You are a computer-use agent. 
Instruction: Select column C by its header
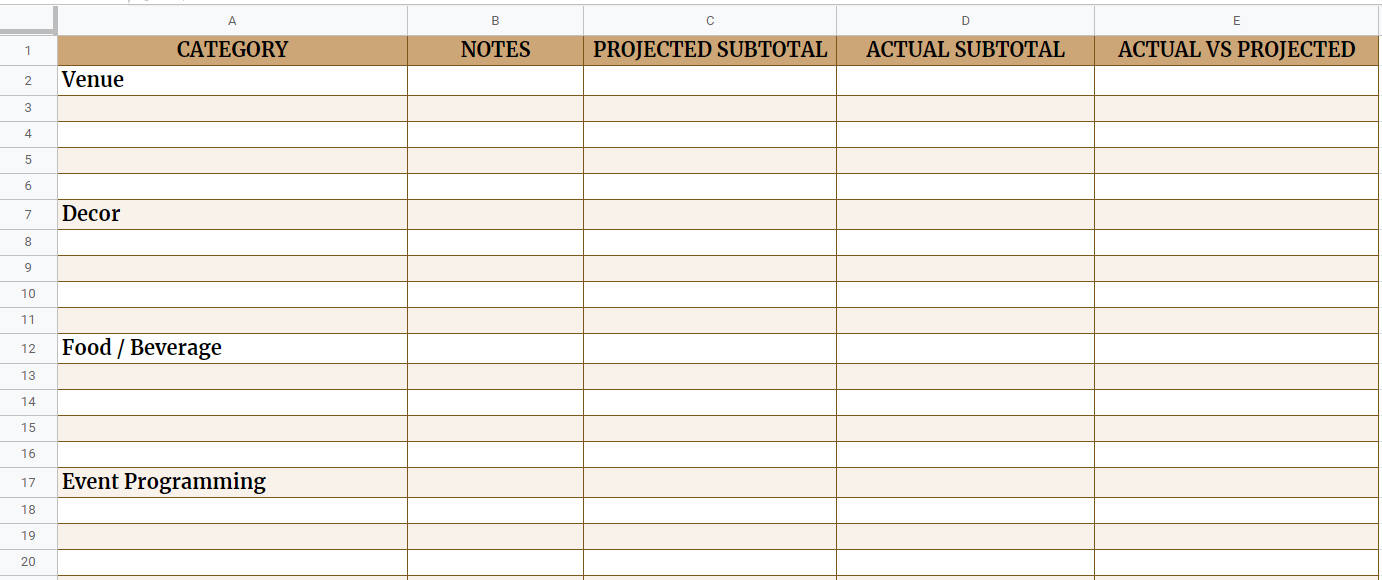709,19
